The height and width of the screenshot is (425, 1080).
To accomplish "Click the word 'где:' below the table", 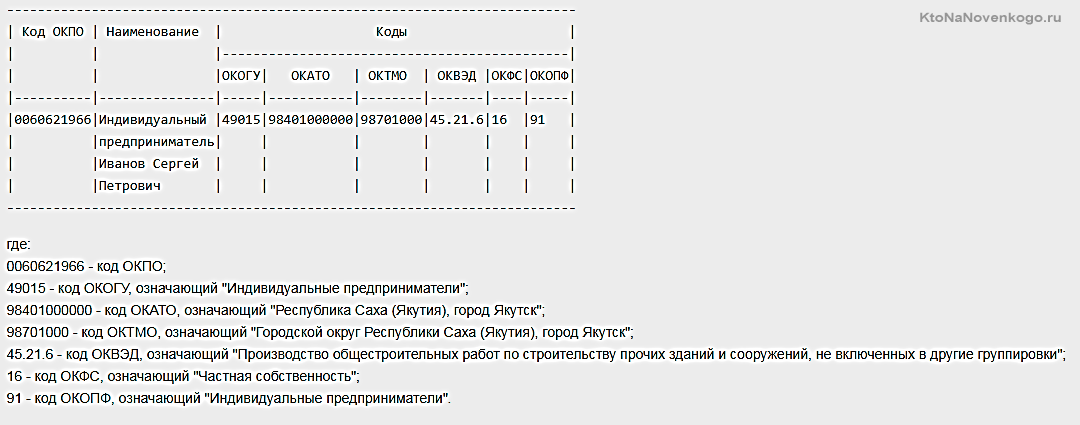I will (x=19, y=245).
